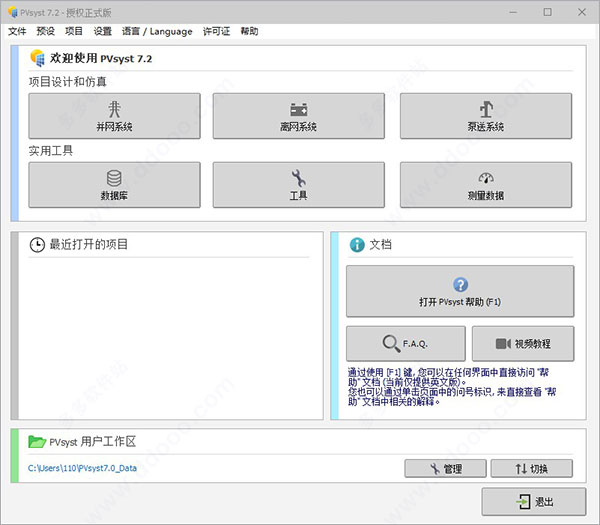Click the green folder icon of user workspace

37,442
